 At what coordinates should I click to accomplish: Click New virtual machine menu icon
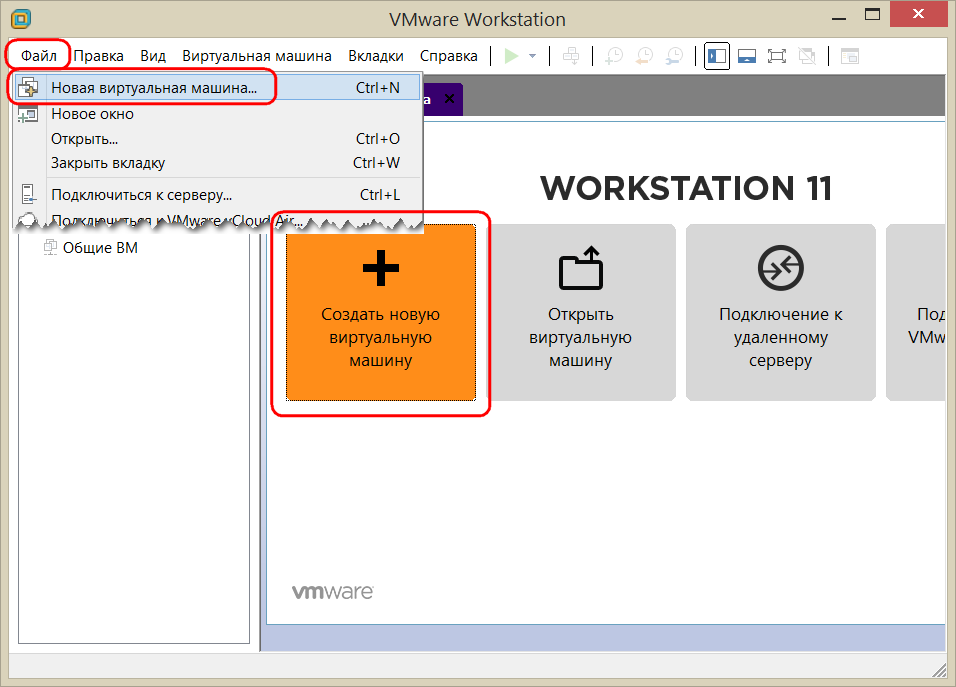tap(28, 88)
